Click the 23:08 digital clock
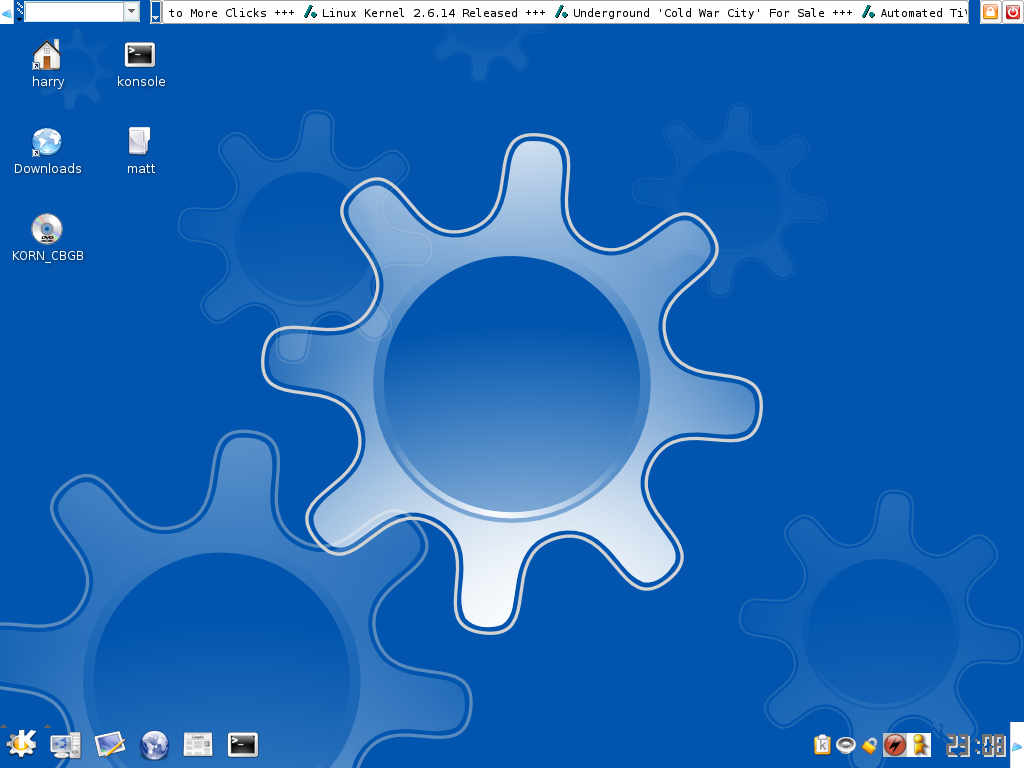1024x768 pixels. point(976,745)
